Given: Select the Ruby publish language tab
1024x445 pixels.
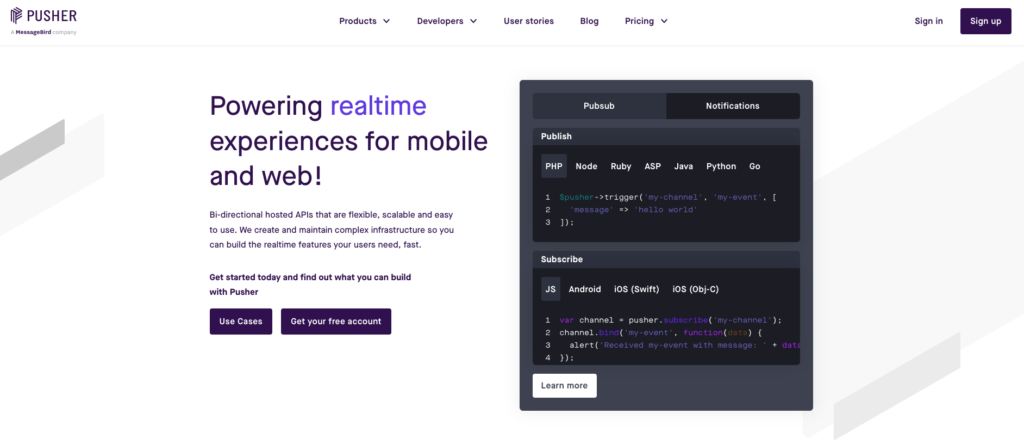Looking at the screenshot, I should click(620, 166).
